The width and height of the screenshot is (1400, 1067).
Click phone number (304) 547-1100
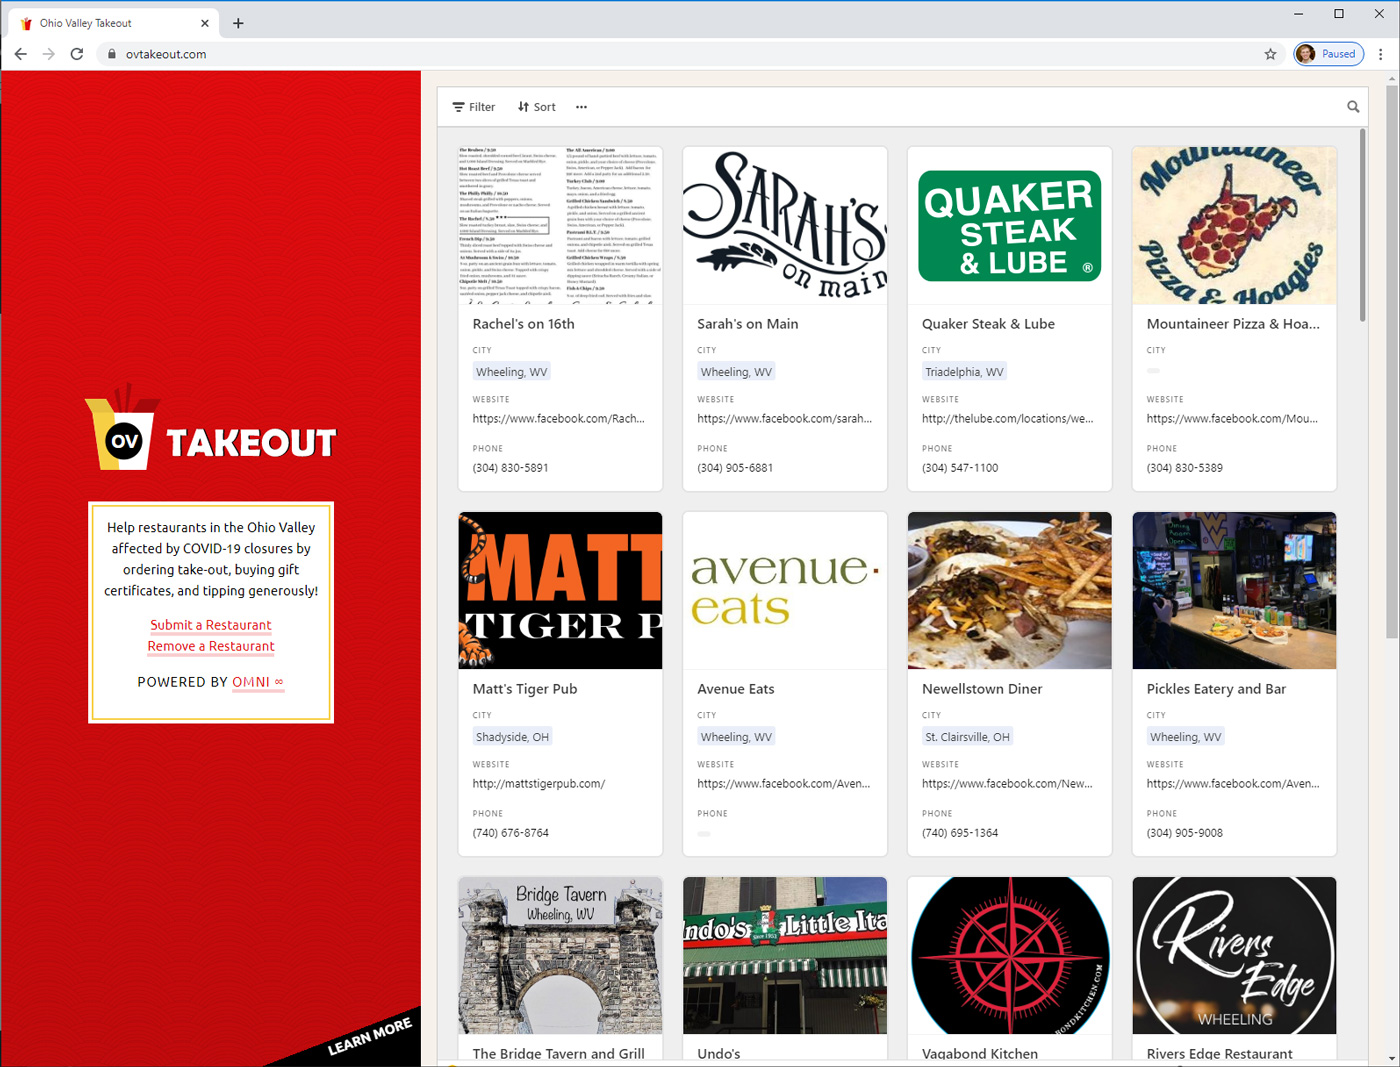tap(960, 468)
